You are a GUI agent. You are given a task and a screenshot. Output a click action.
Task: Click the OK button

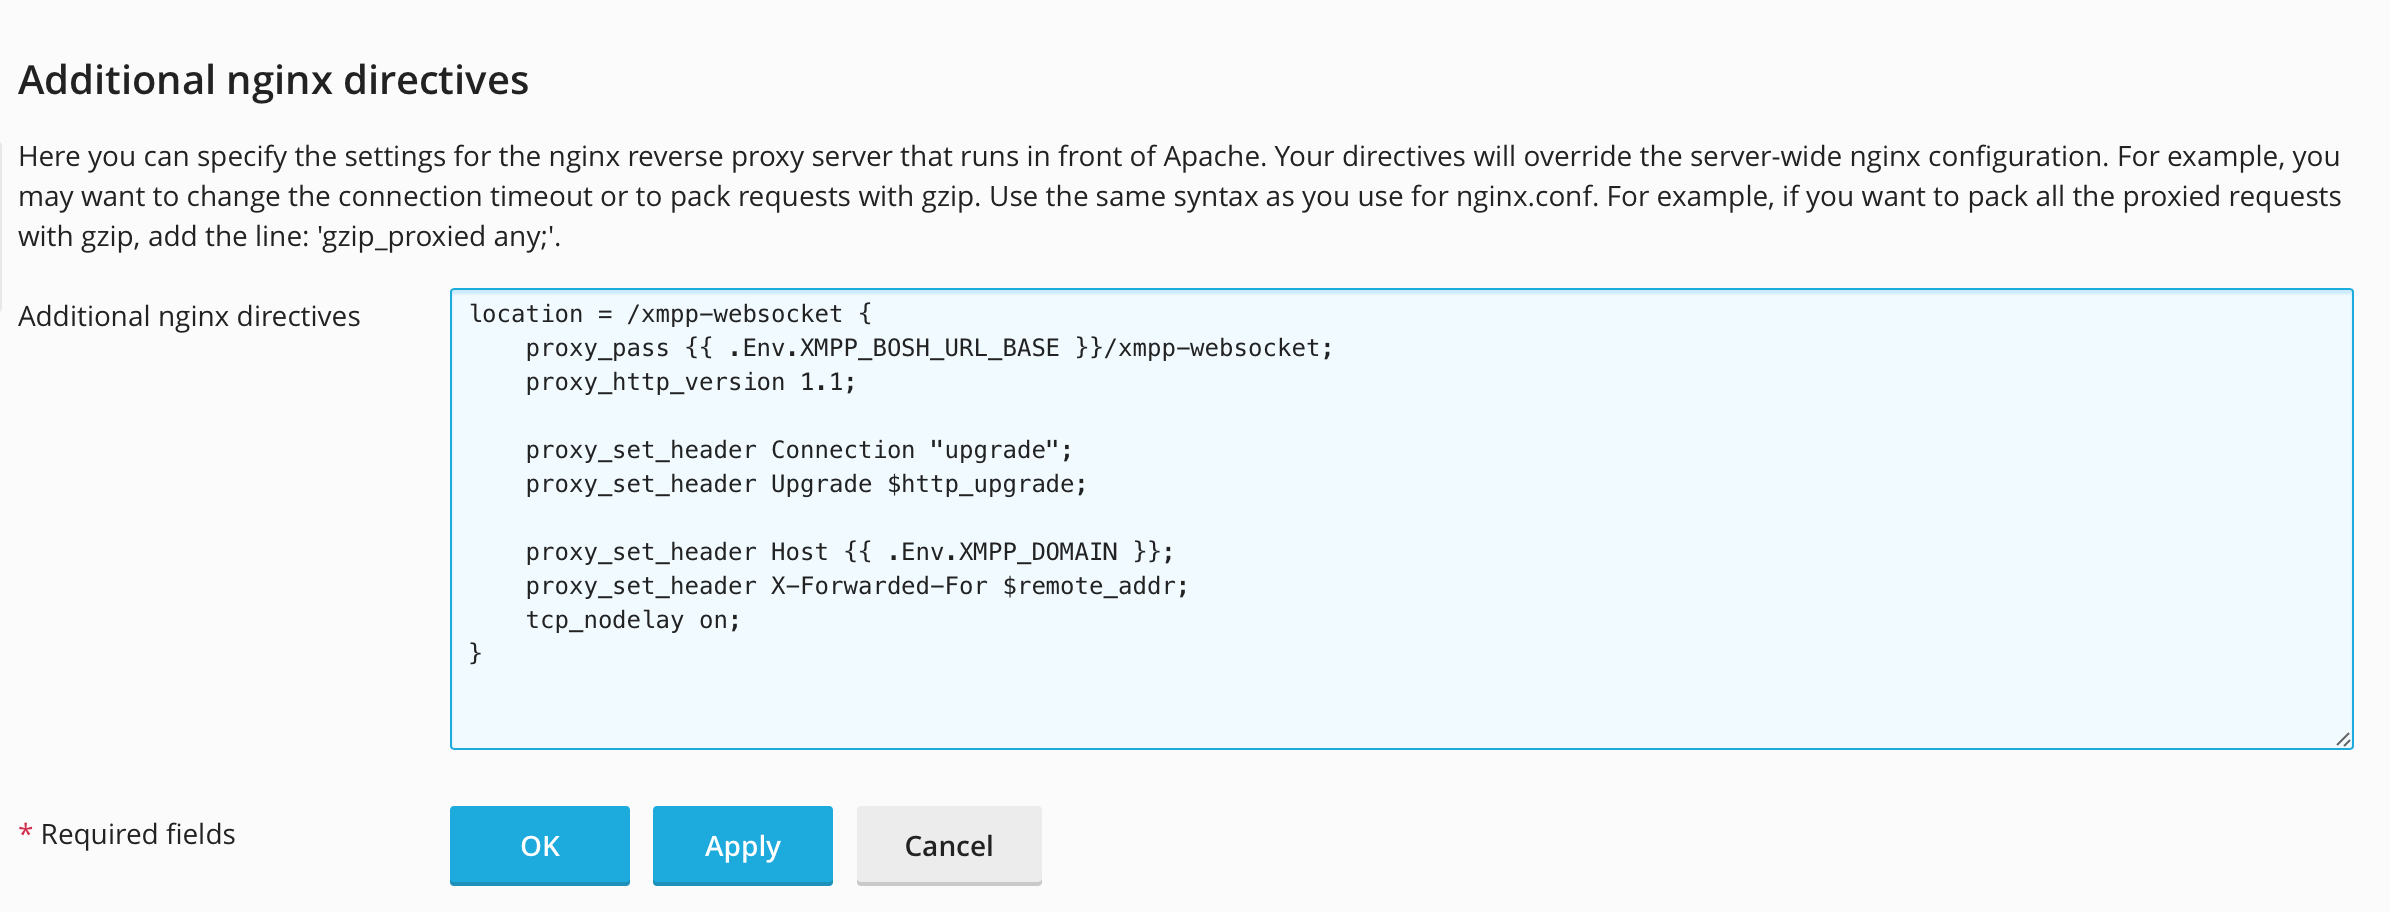pos(539,845)
